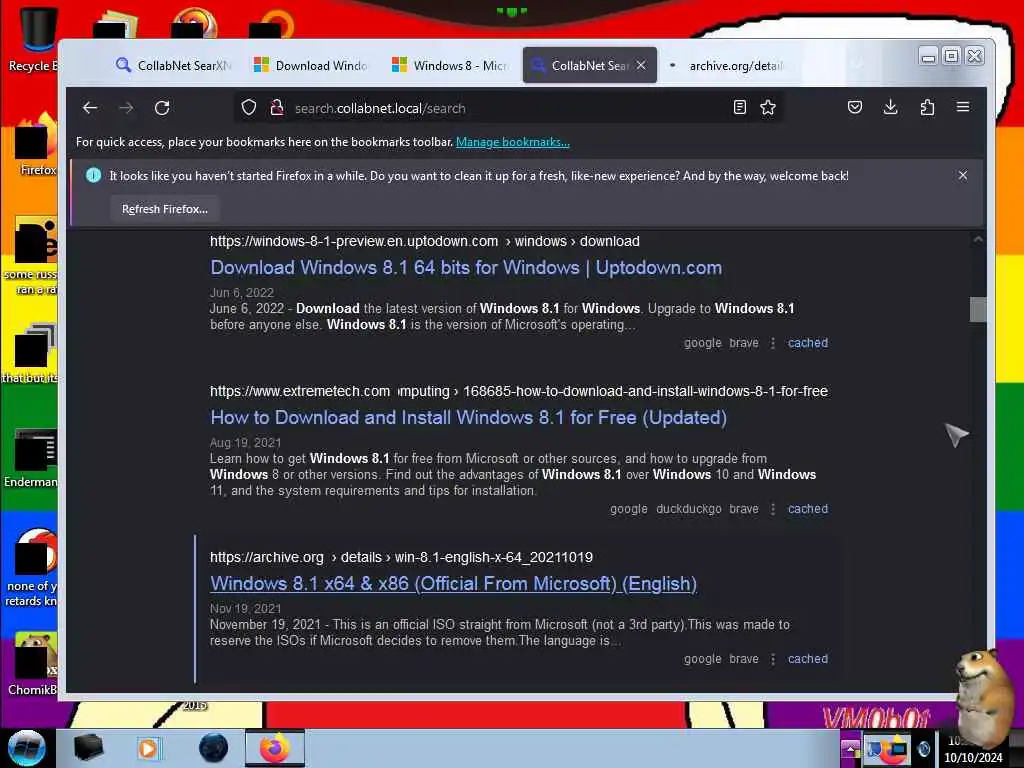Open the Manage bookmarks link
Screen dimensions: 1024x768
[513, 142]
